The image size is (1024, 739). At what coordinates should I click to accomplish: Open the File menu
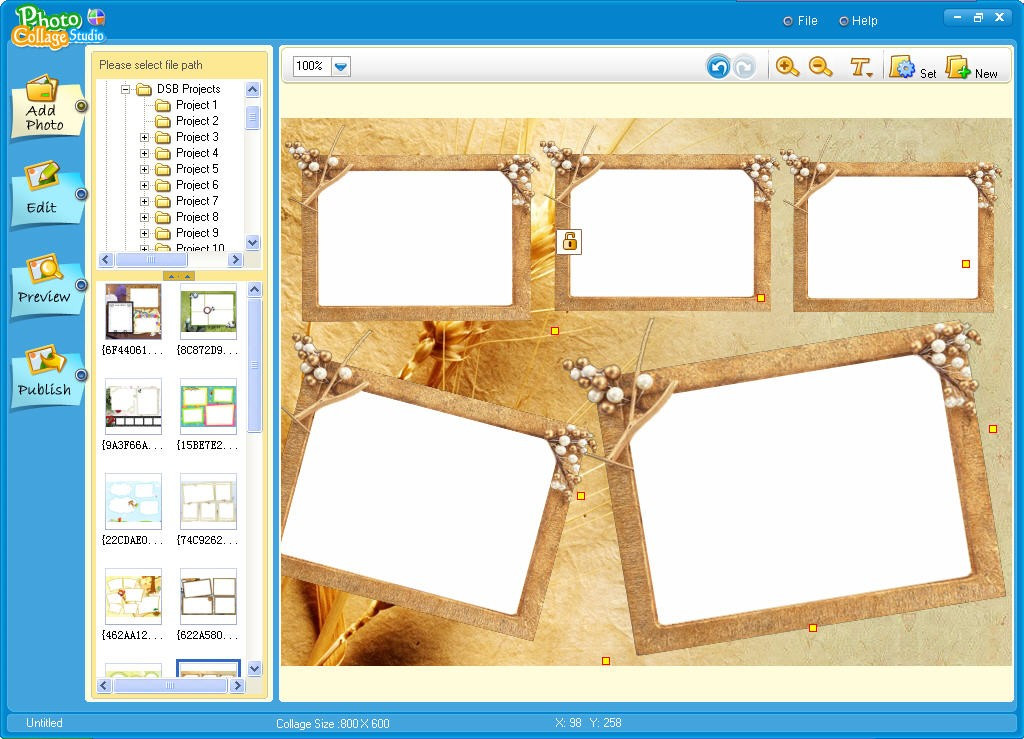tap(801, 21)
